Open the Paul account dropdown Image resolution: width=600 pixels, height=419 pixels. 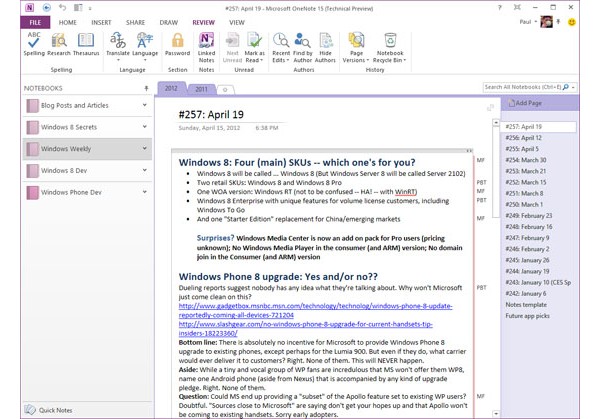(x=536, y=22)
